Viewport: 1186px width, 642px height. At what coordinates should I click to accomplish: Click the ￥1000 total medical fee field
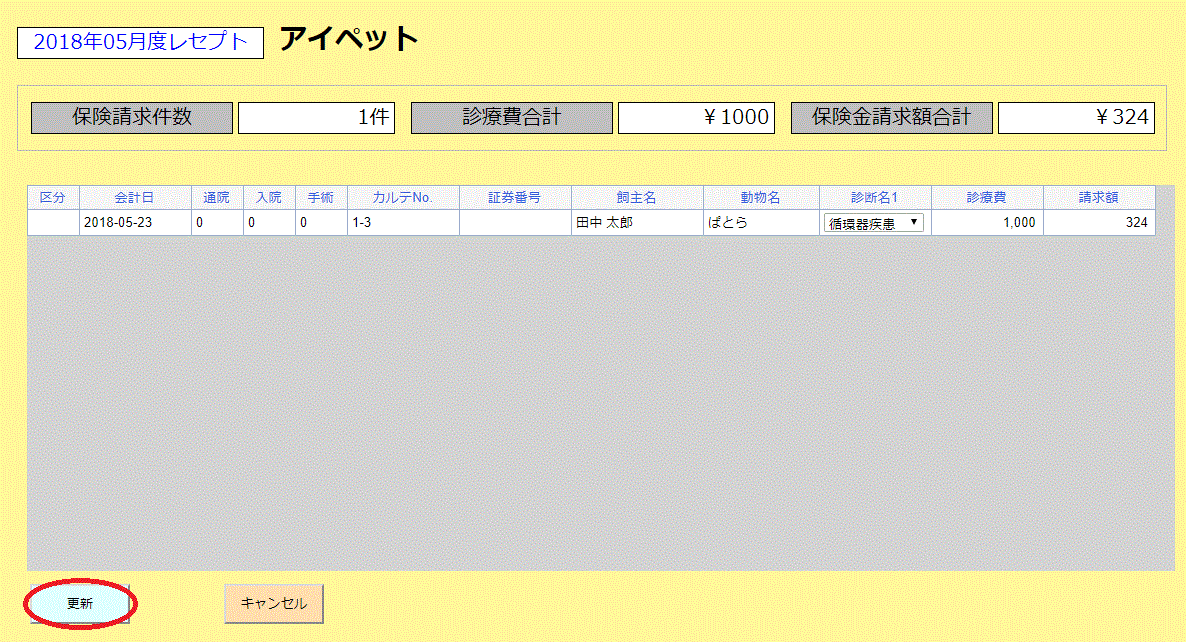696,118
